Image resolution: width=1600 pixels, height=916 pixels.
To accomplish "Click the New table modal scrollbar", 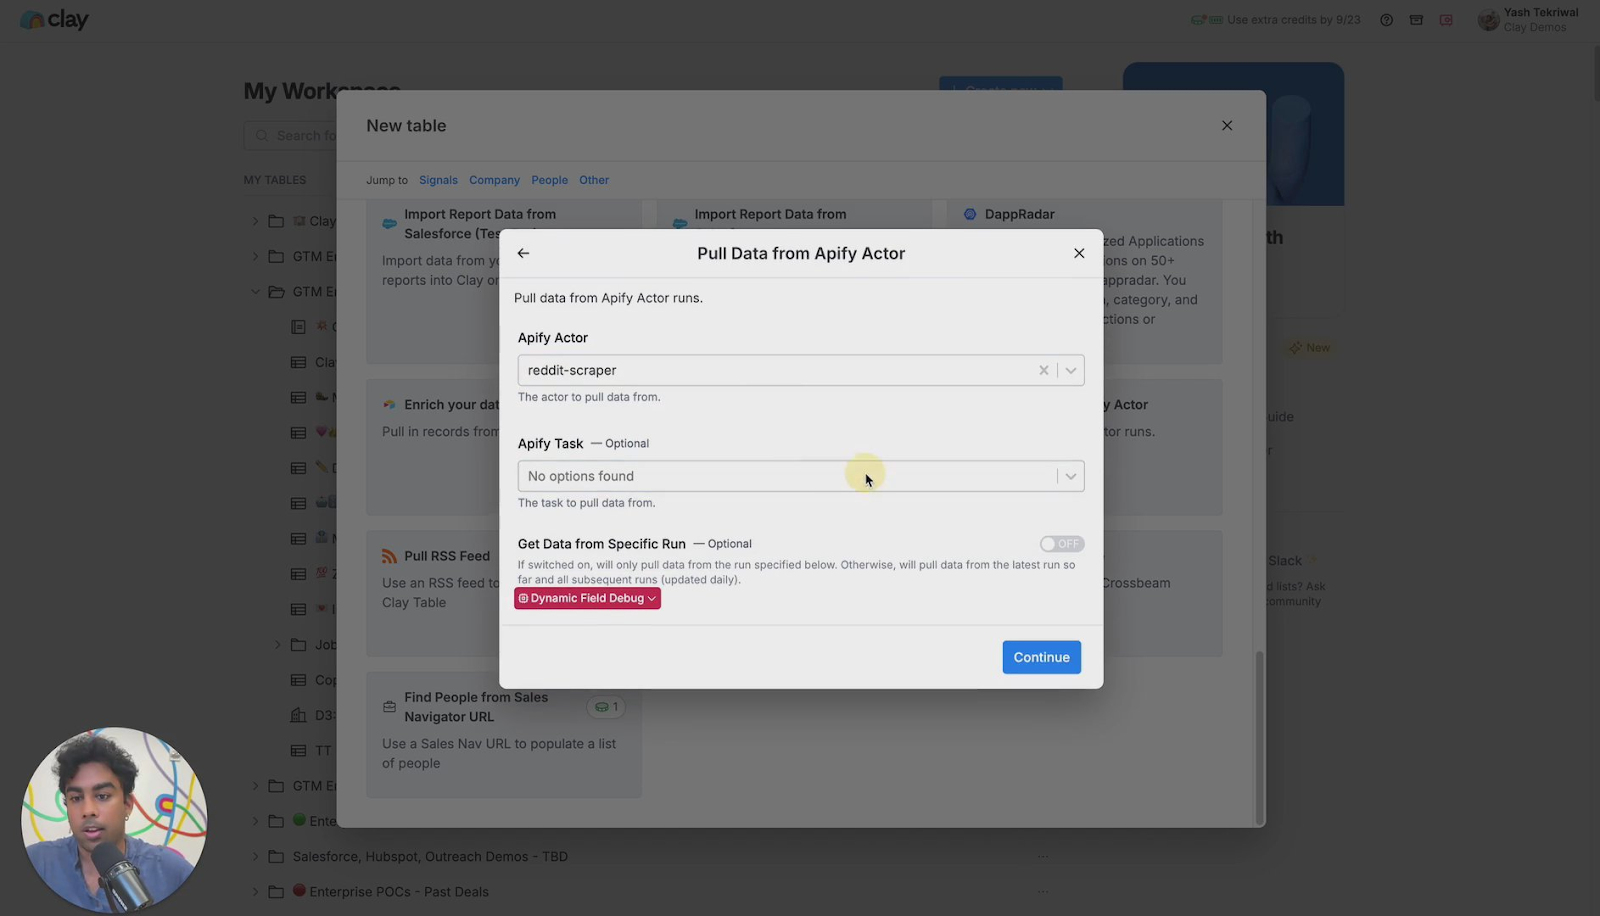I will click(x=1259, y=737).
